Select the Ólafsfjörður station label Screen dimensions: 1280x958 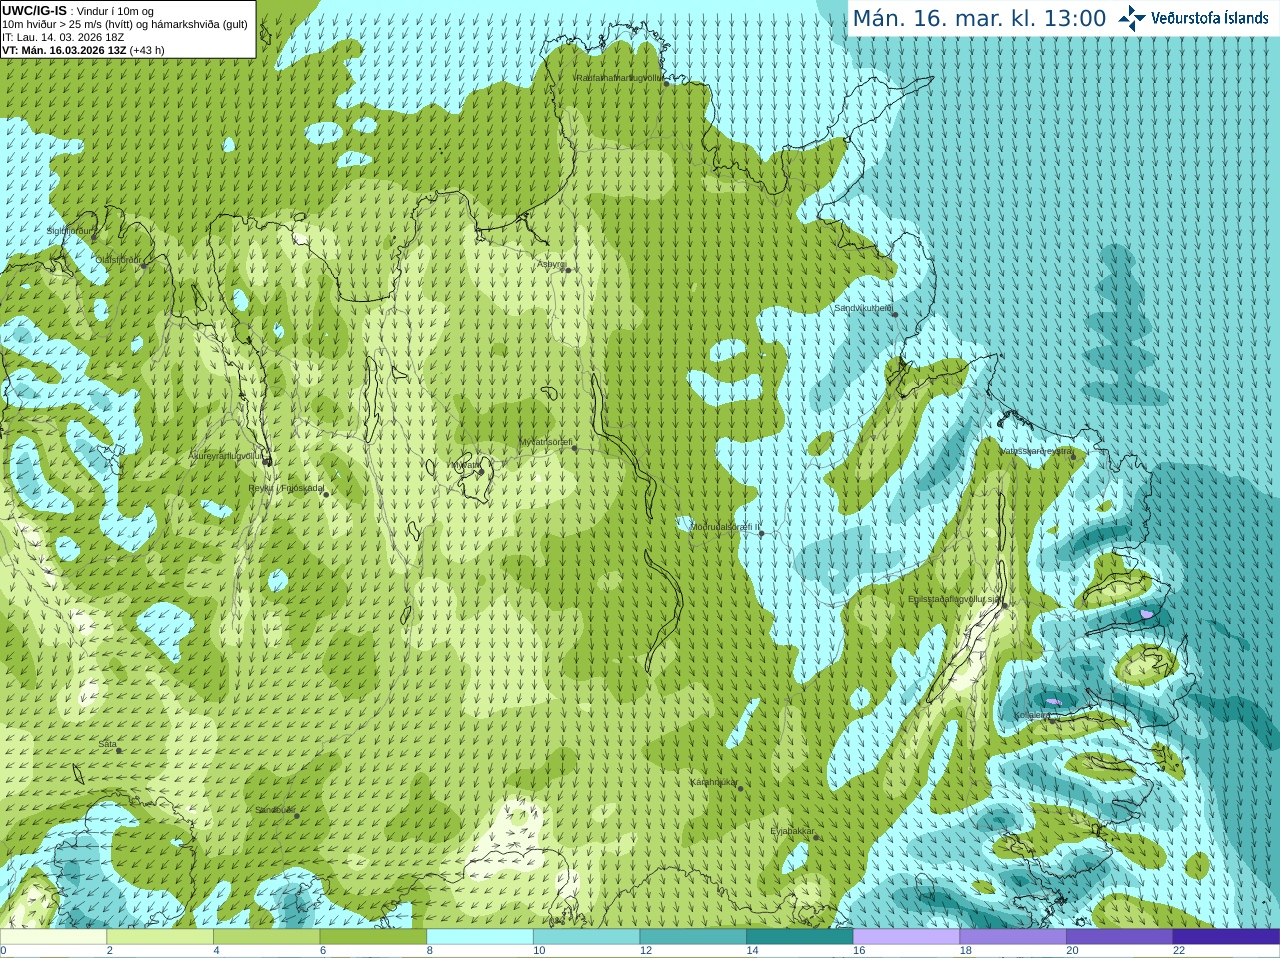coord(118,260)
